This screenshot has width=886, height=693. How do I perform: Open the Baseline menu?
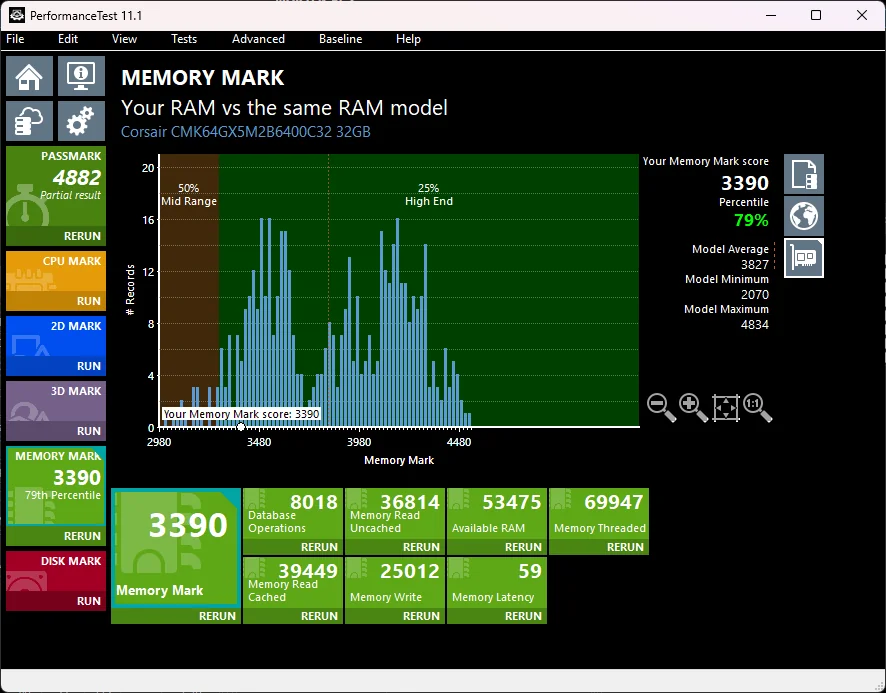click(x=341, y=39)
